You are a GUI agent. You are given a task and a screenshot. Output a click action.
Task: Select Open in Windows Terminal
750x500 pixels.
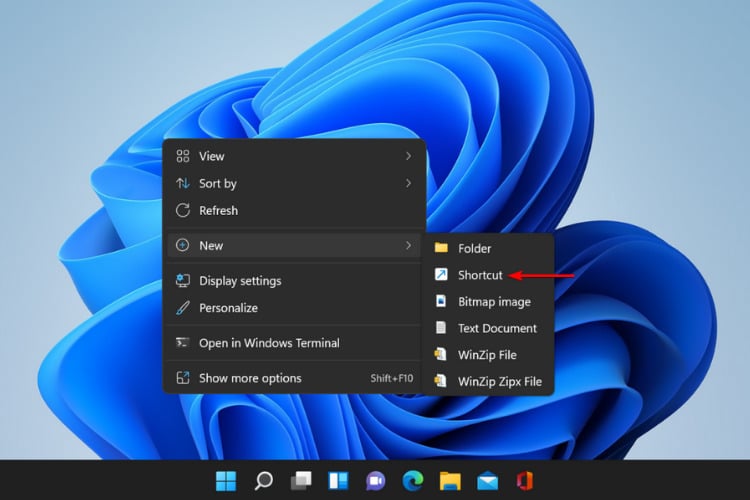coord(294,343)
